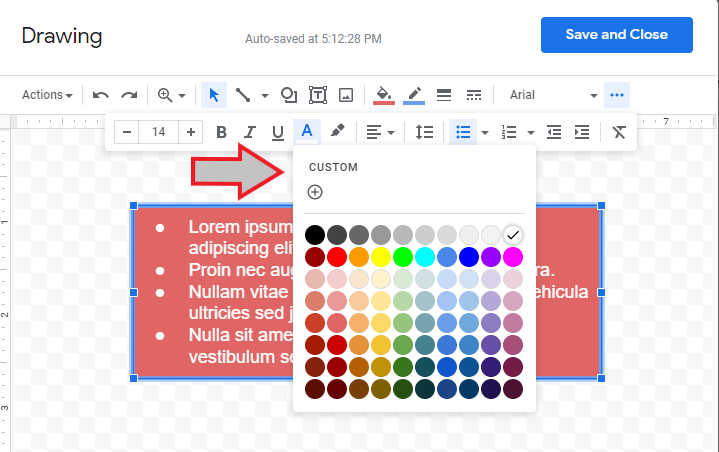Open the Border dash icon

click(x=474, y=95)
